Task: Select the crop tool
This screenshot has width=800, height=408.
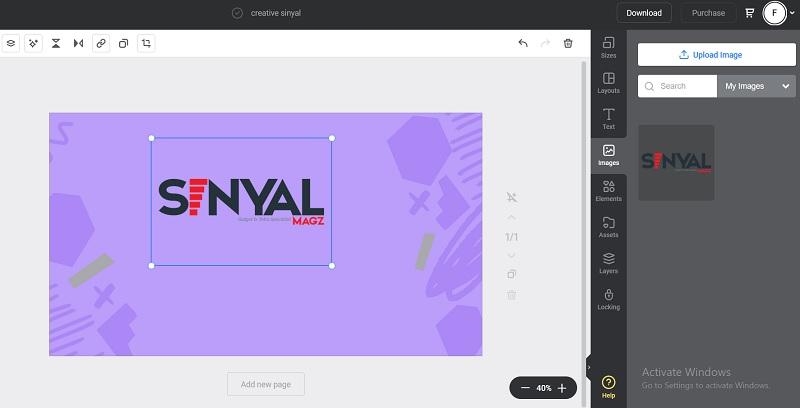Action: [146, 44]
